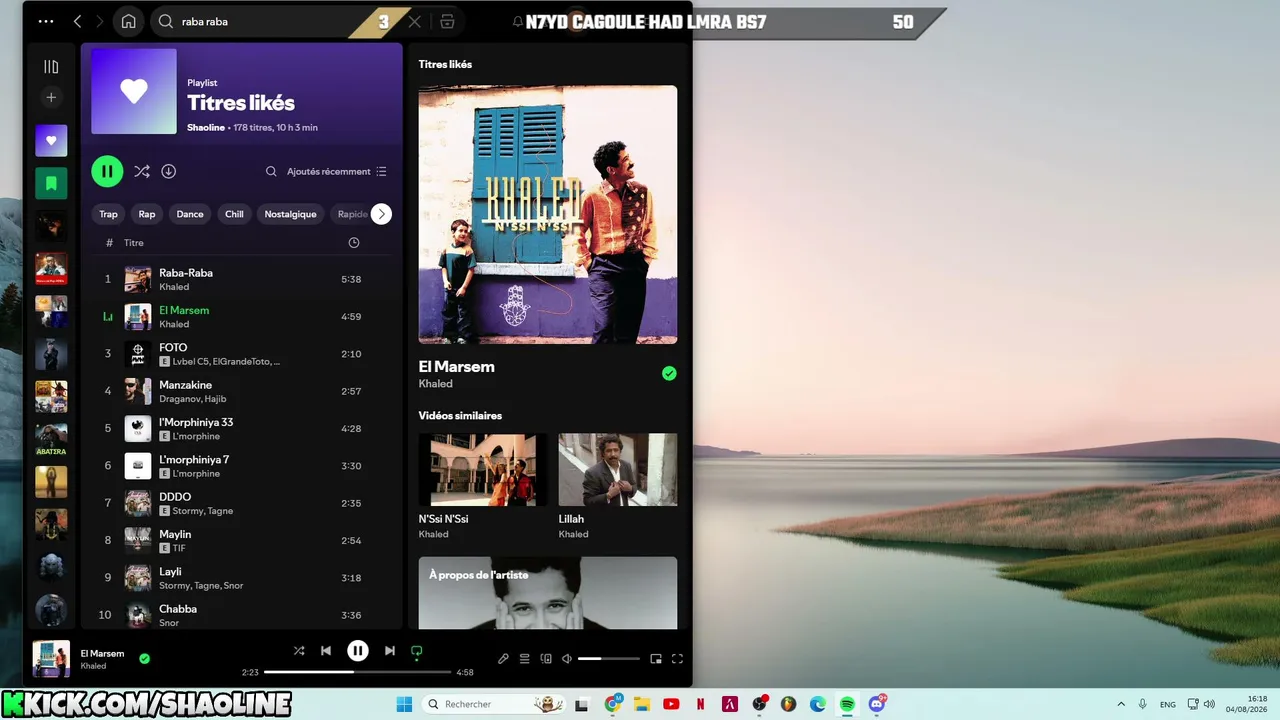Screen dimensions: 1280x720
Task: Open connect to a device
Action: 546,659
